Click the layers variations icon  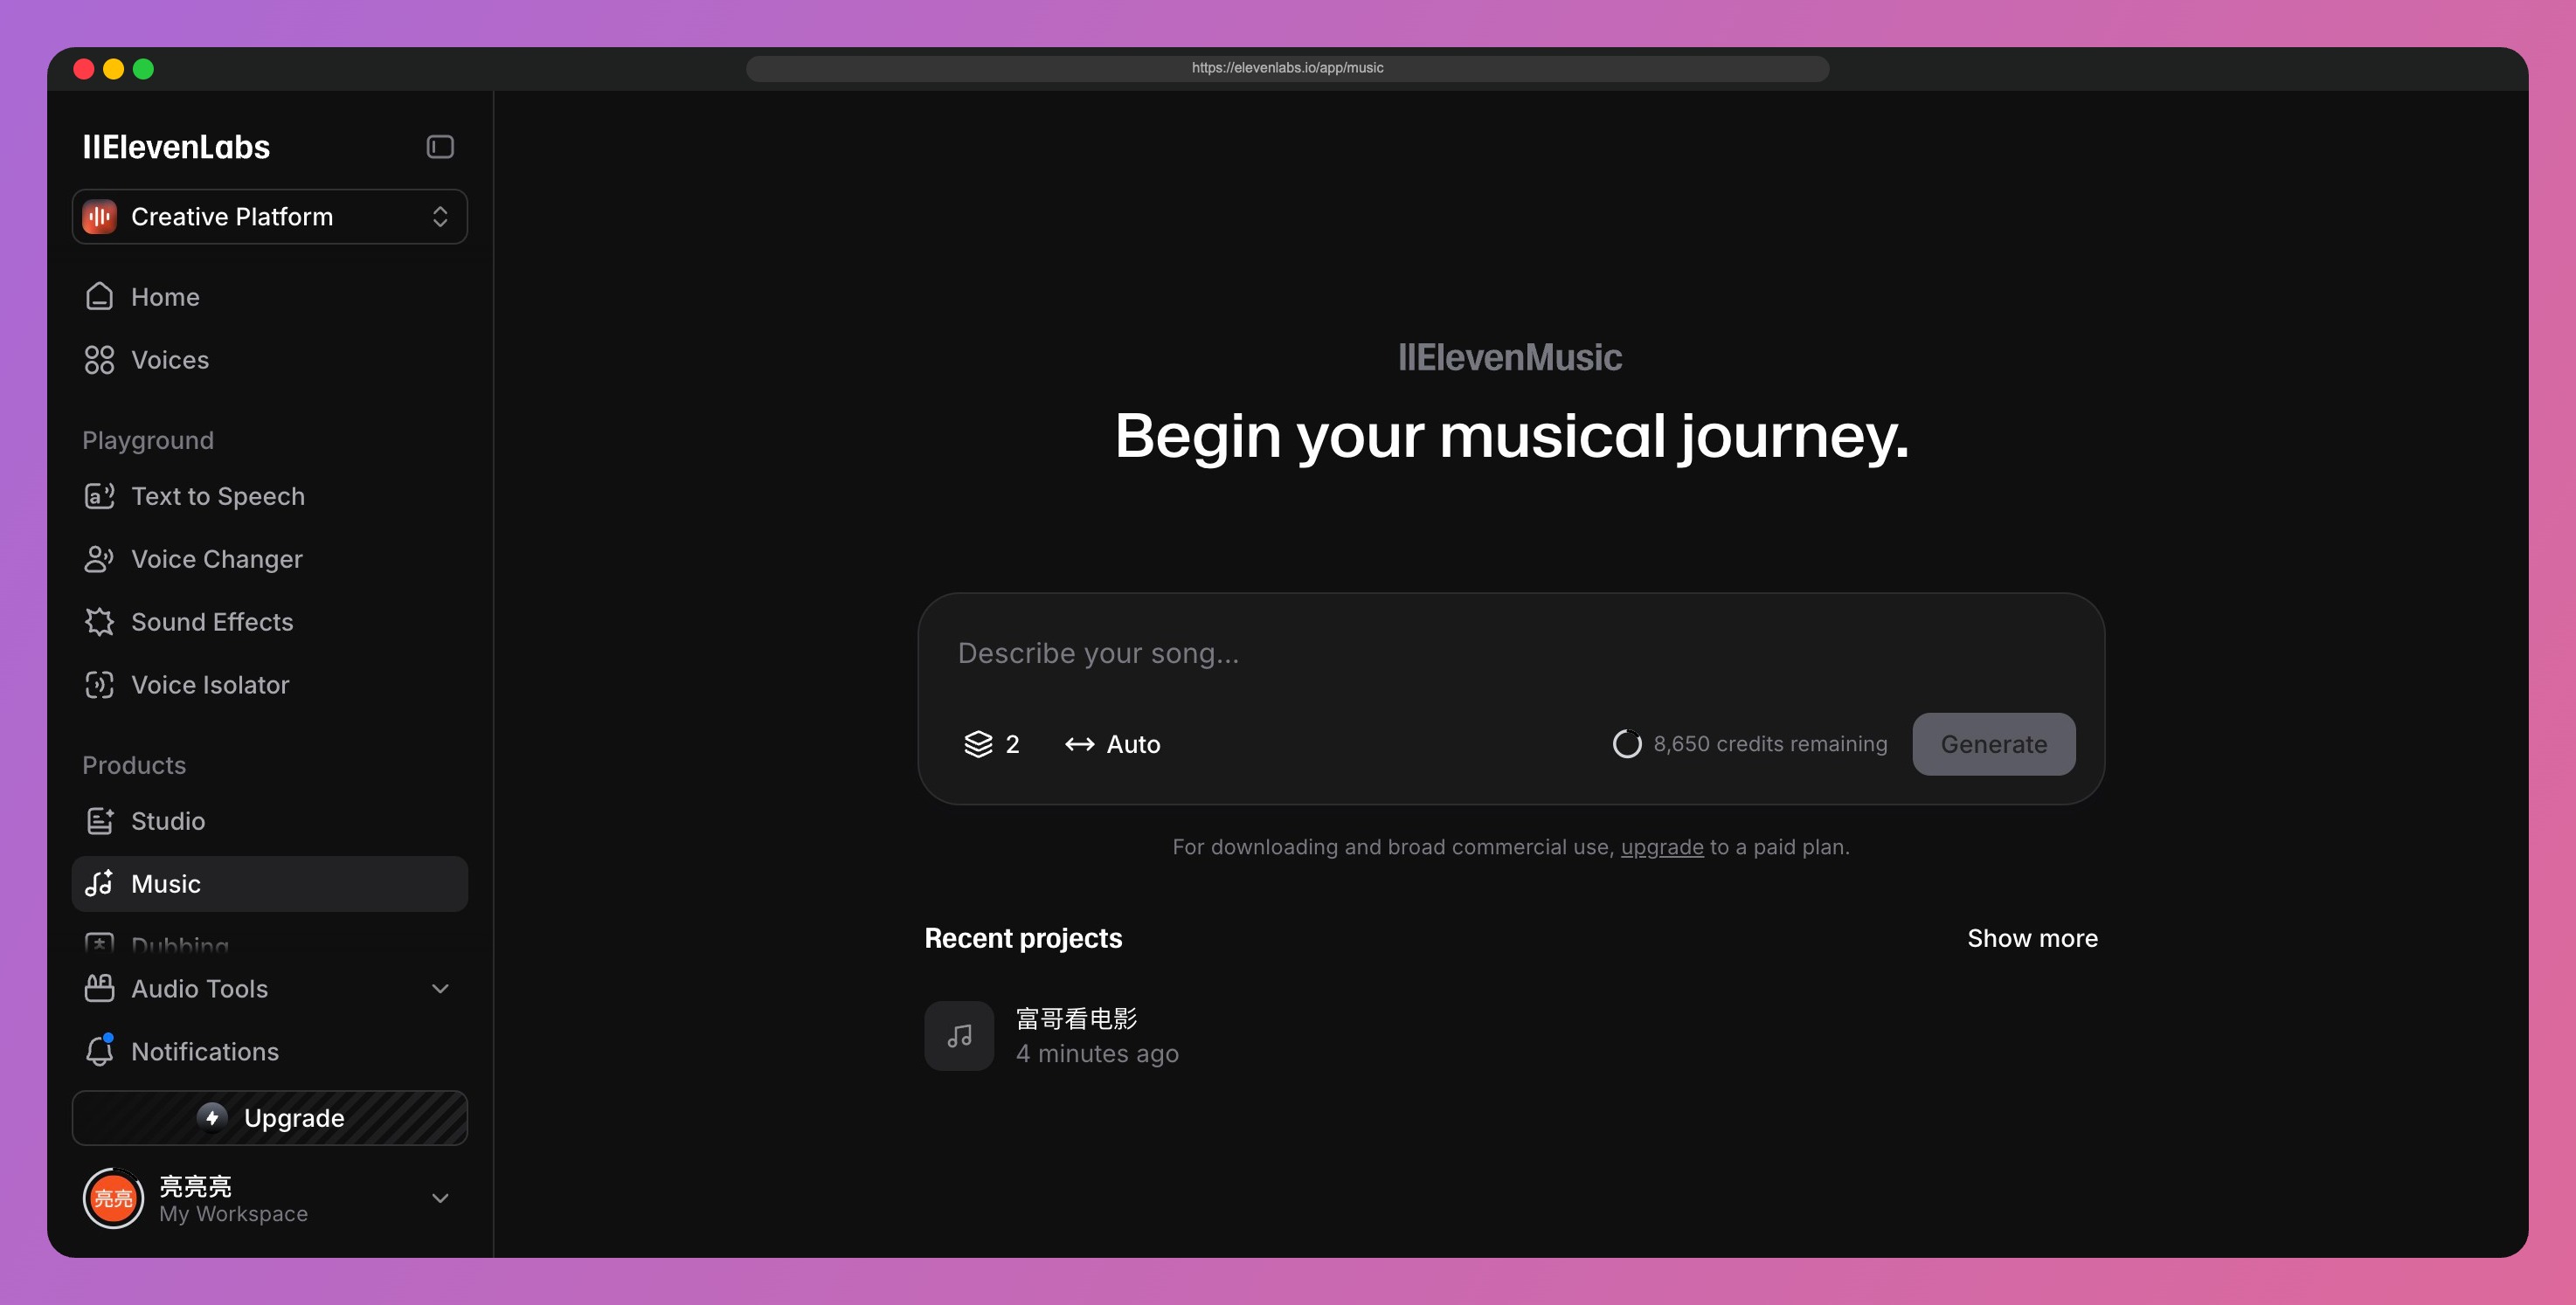click(978, 744)
